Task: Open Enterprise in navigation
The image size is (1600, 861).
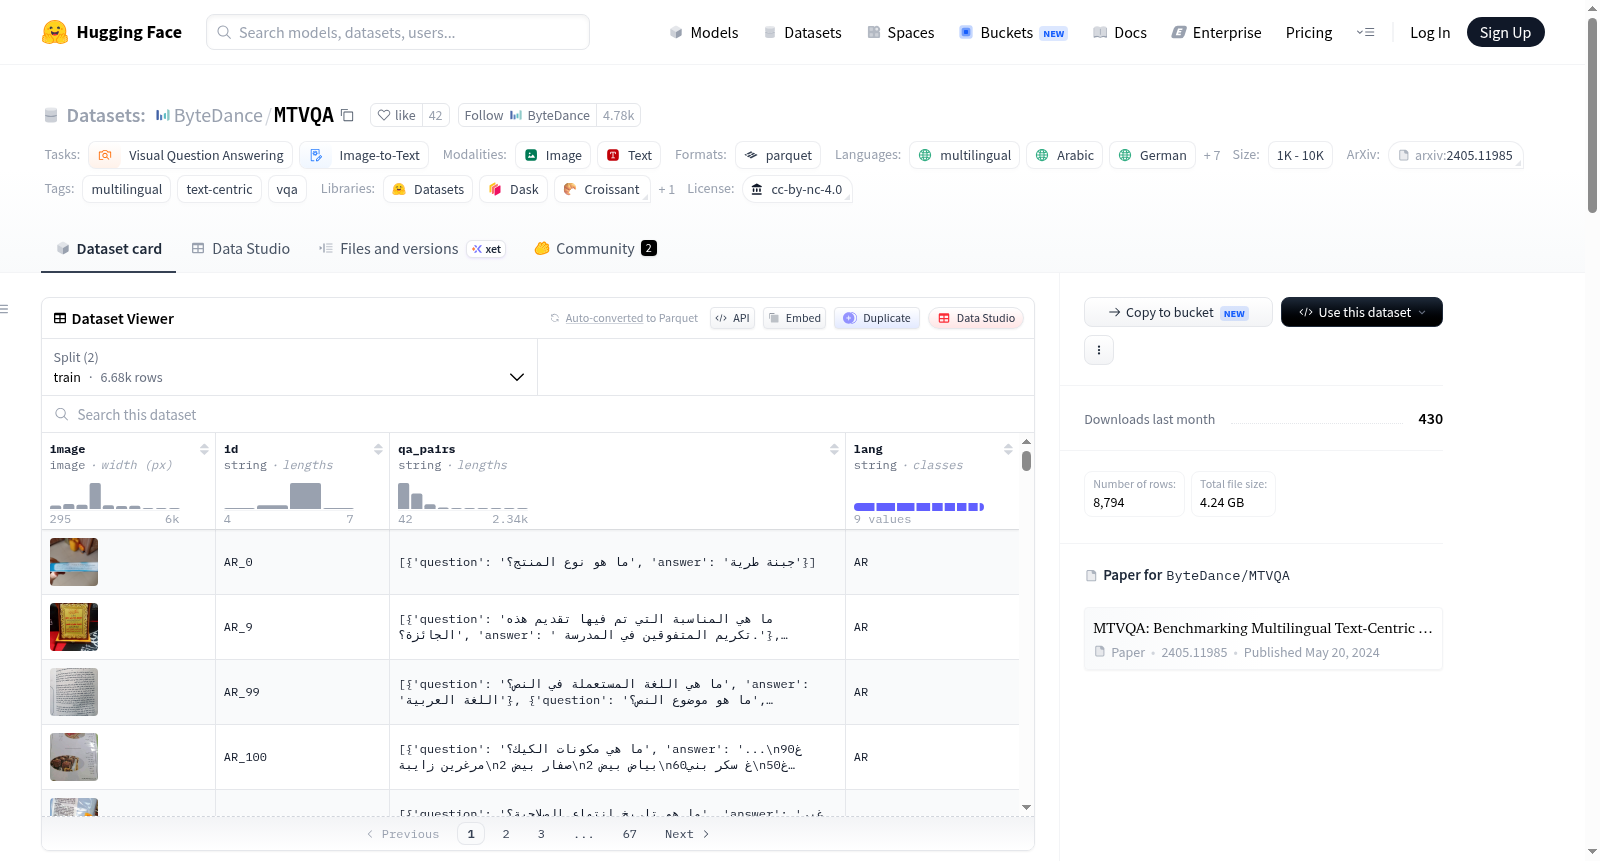Action: pyautogui.click(x=1216, y=32)
